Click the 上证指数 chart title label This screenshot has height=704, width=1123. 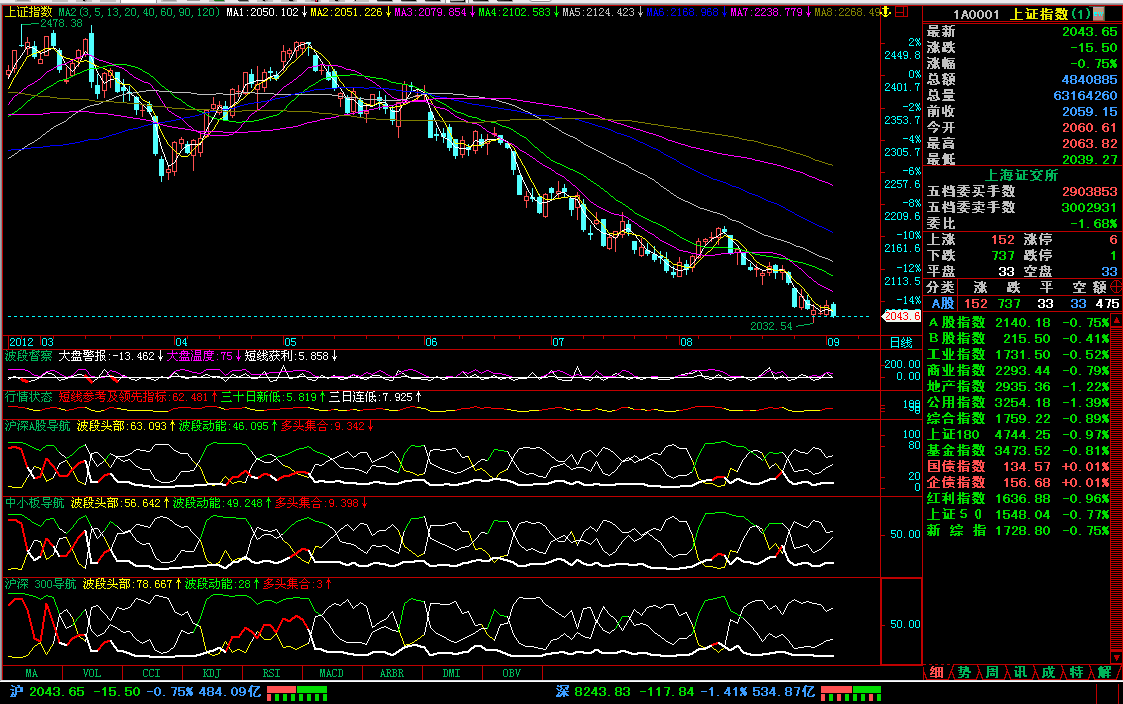pyautogui.click(x=29, y=11)
